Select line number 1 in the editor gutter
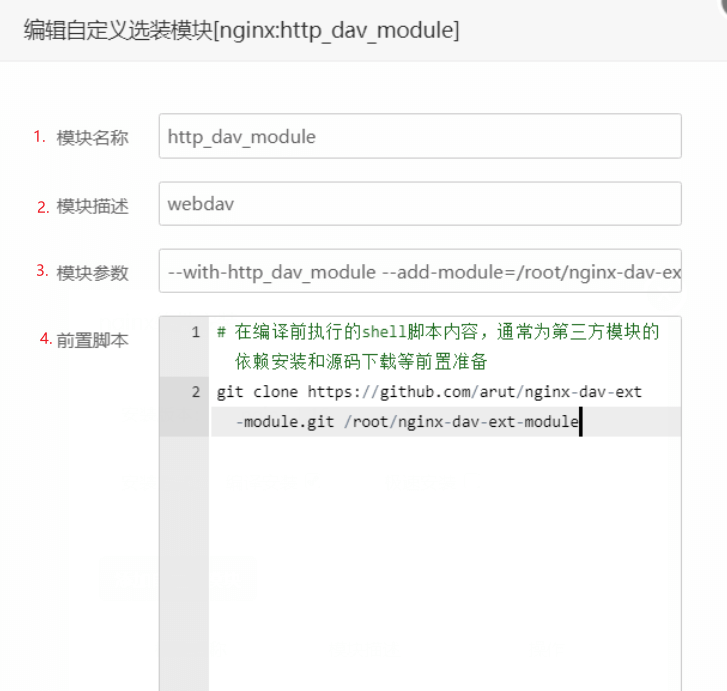 [x=196, y=332]
